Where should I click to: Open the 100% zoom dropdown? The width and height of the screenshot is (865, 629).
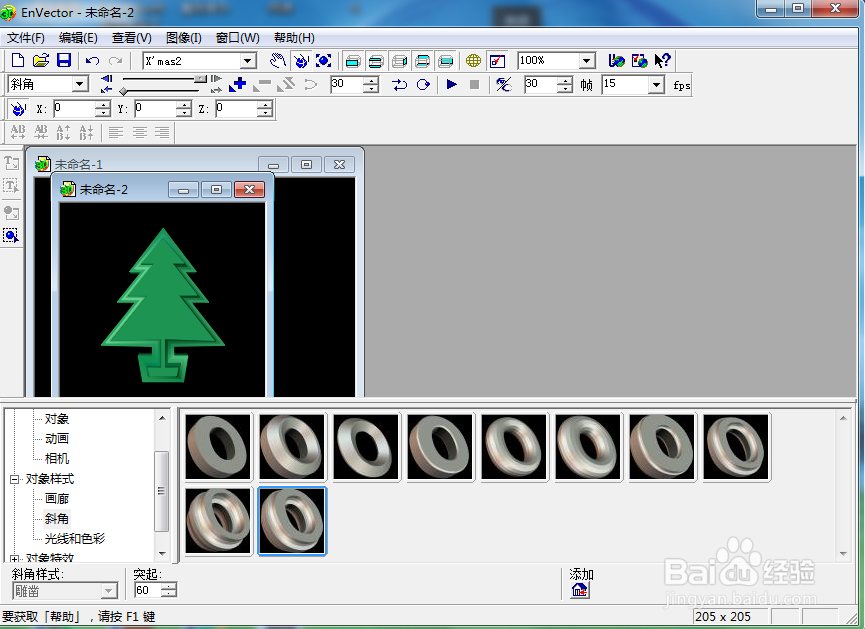click(x=587, y=60)
